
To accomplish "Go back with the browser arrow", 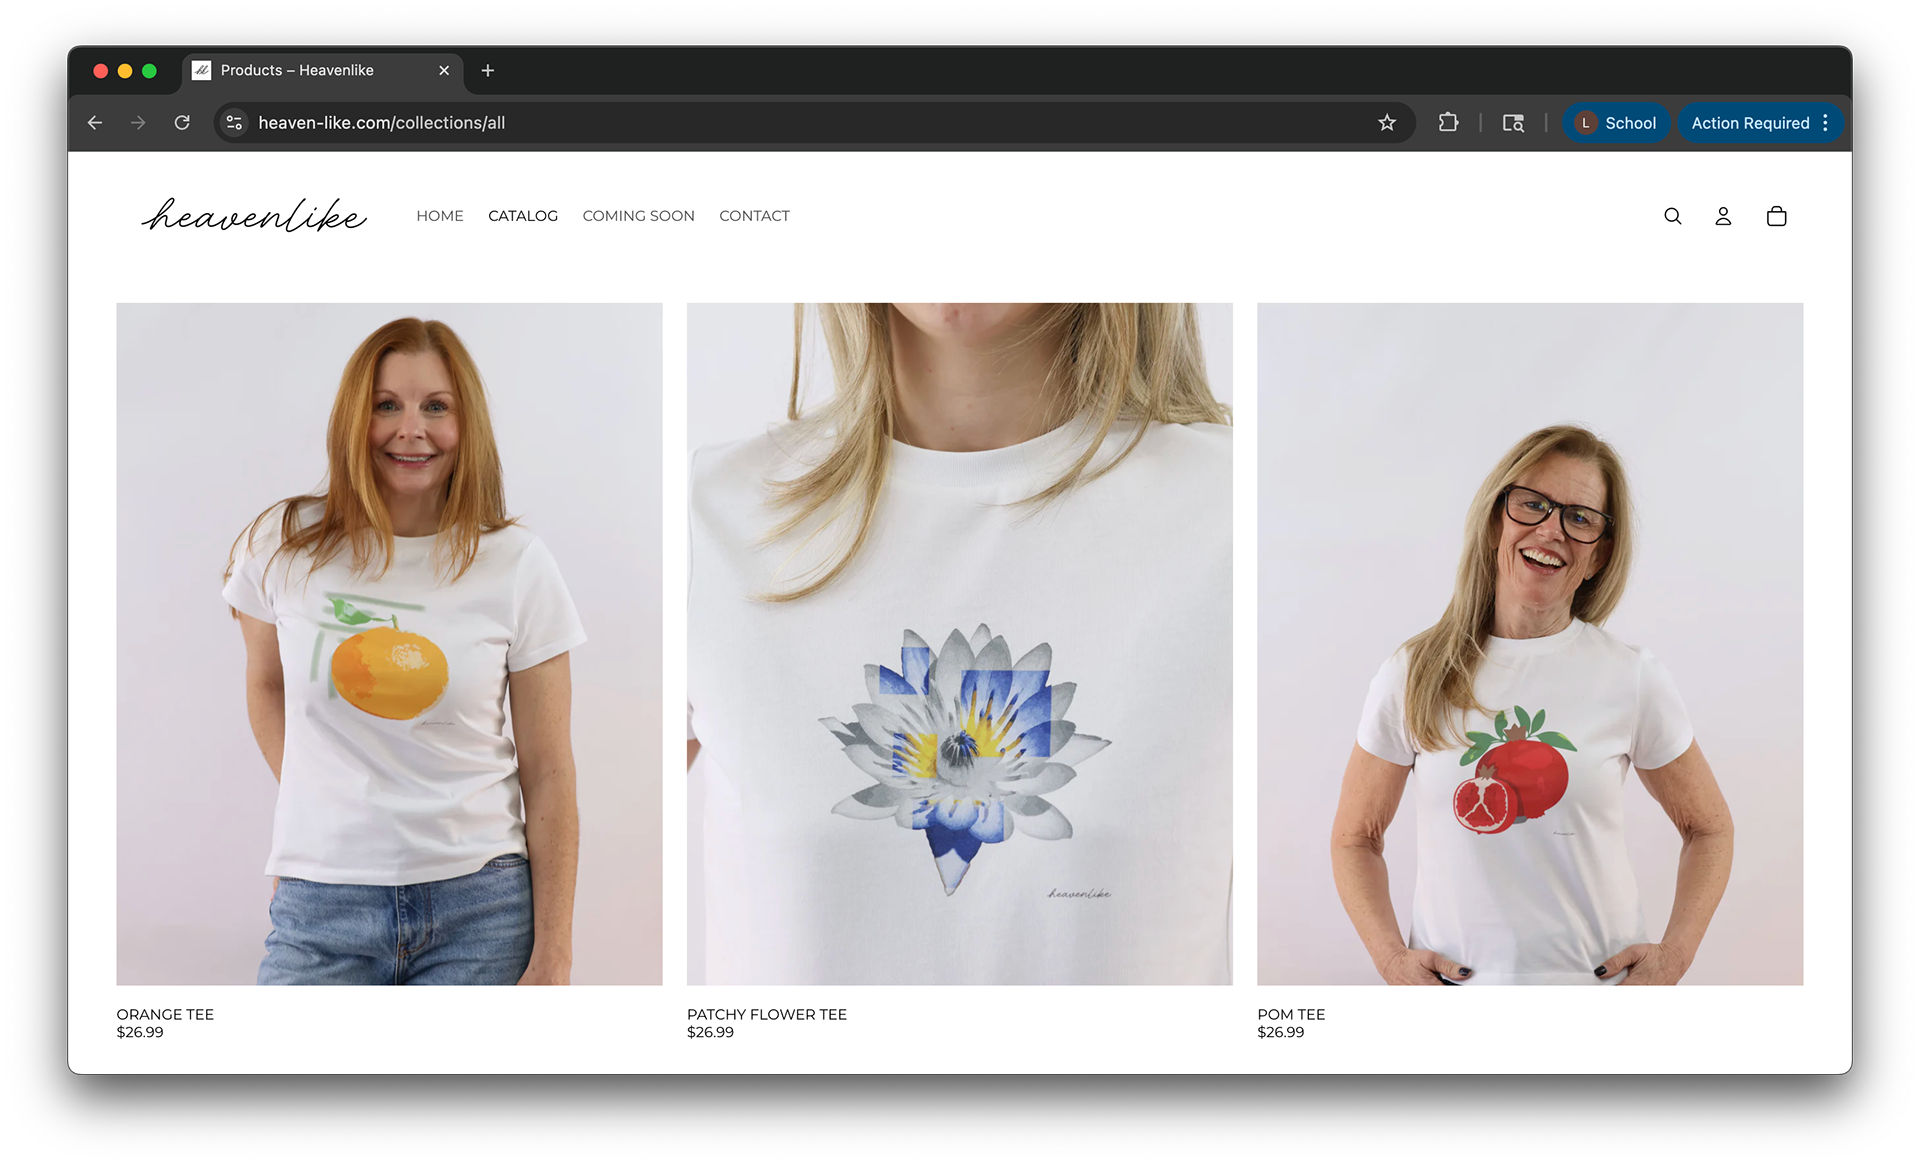I will pos(95,123).
